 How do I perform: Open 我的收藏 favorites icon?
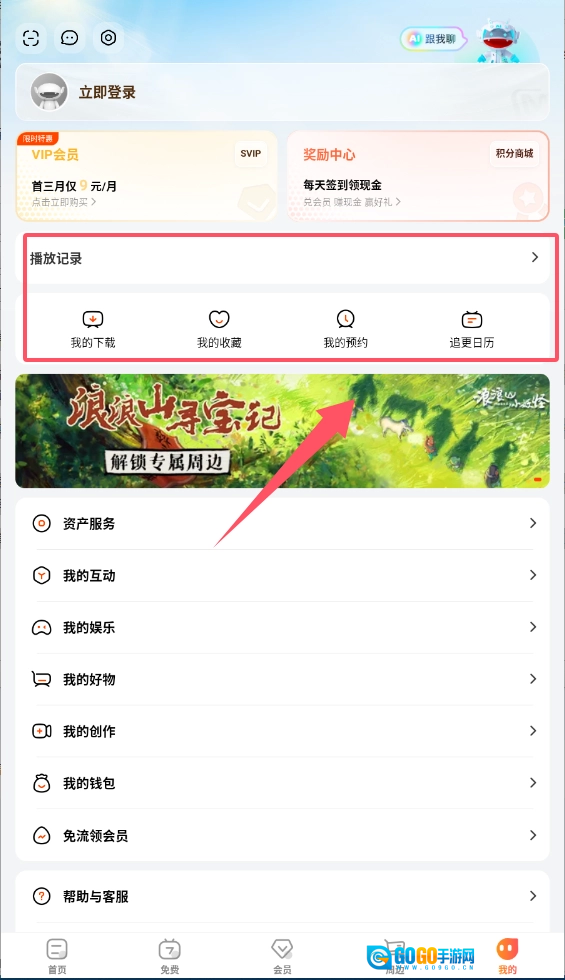pos(219,319)
